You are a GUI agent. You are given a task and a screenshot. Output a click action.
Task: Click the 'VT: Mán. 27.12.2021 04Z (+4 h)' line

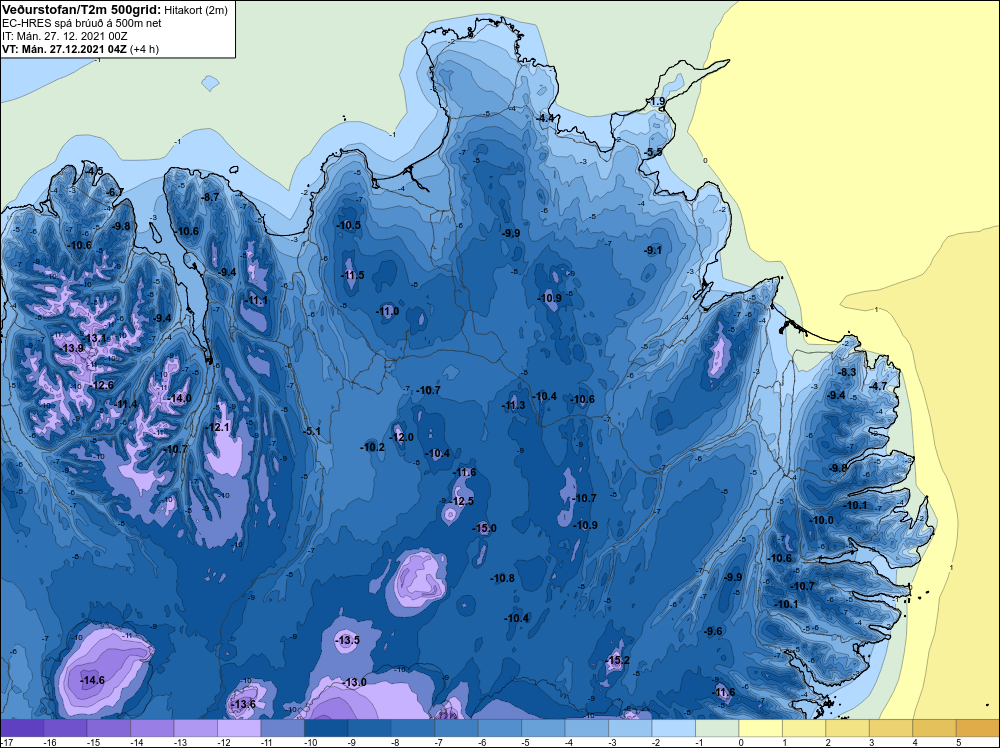tap(80, 49)
